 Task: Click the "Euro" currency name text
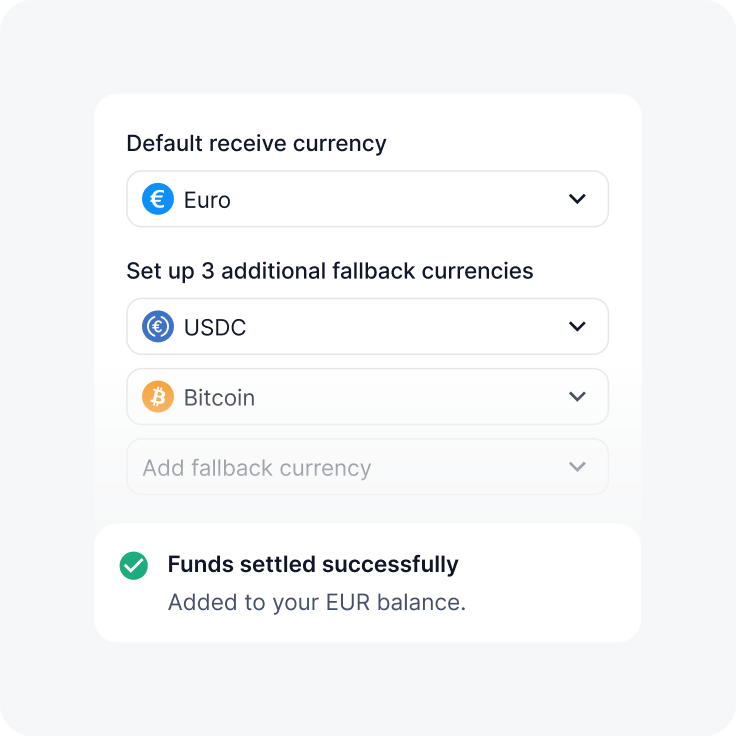click(x=207, y=200)
